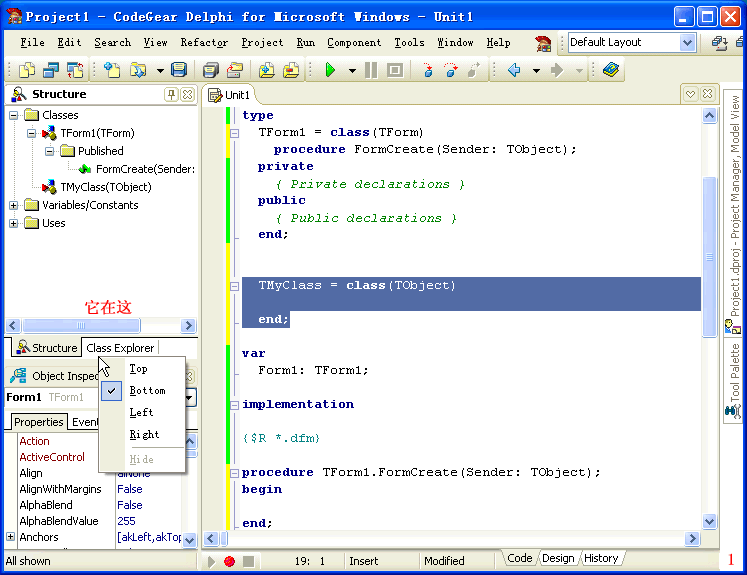Collapse the TForm1(TForm) tree node
This screenshot has height=575, width=747.
(x=31, y=133)
